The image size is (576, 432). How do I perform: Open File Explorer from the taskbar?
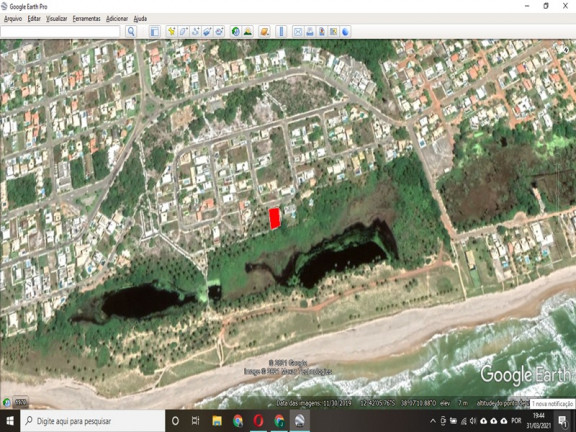[x=217, y=421]
